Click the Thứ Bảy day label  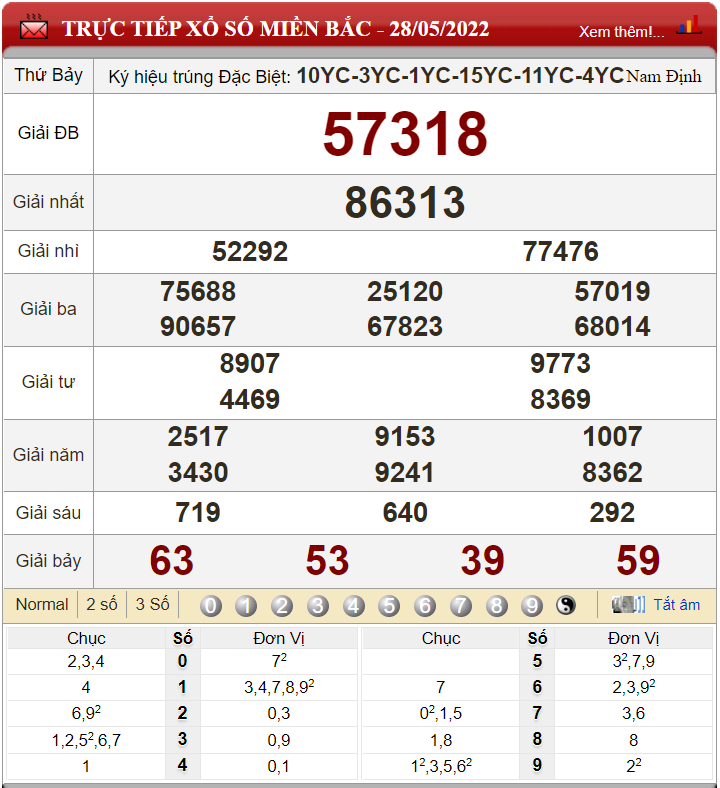point(48,75)
